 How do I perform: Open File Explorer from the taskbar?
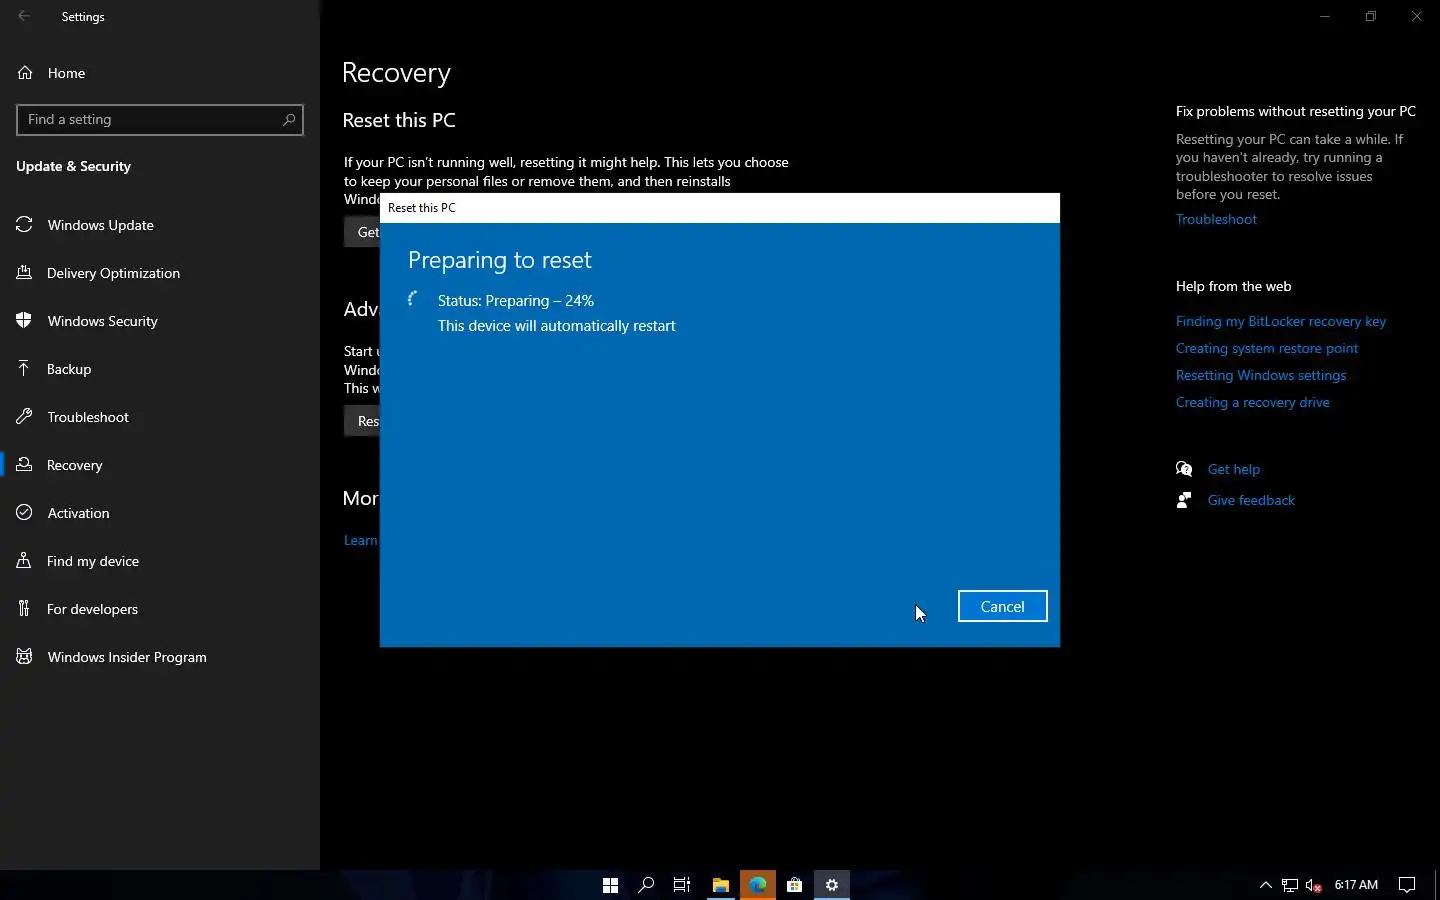[x=720, y=884]
